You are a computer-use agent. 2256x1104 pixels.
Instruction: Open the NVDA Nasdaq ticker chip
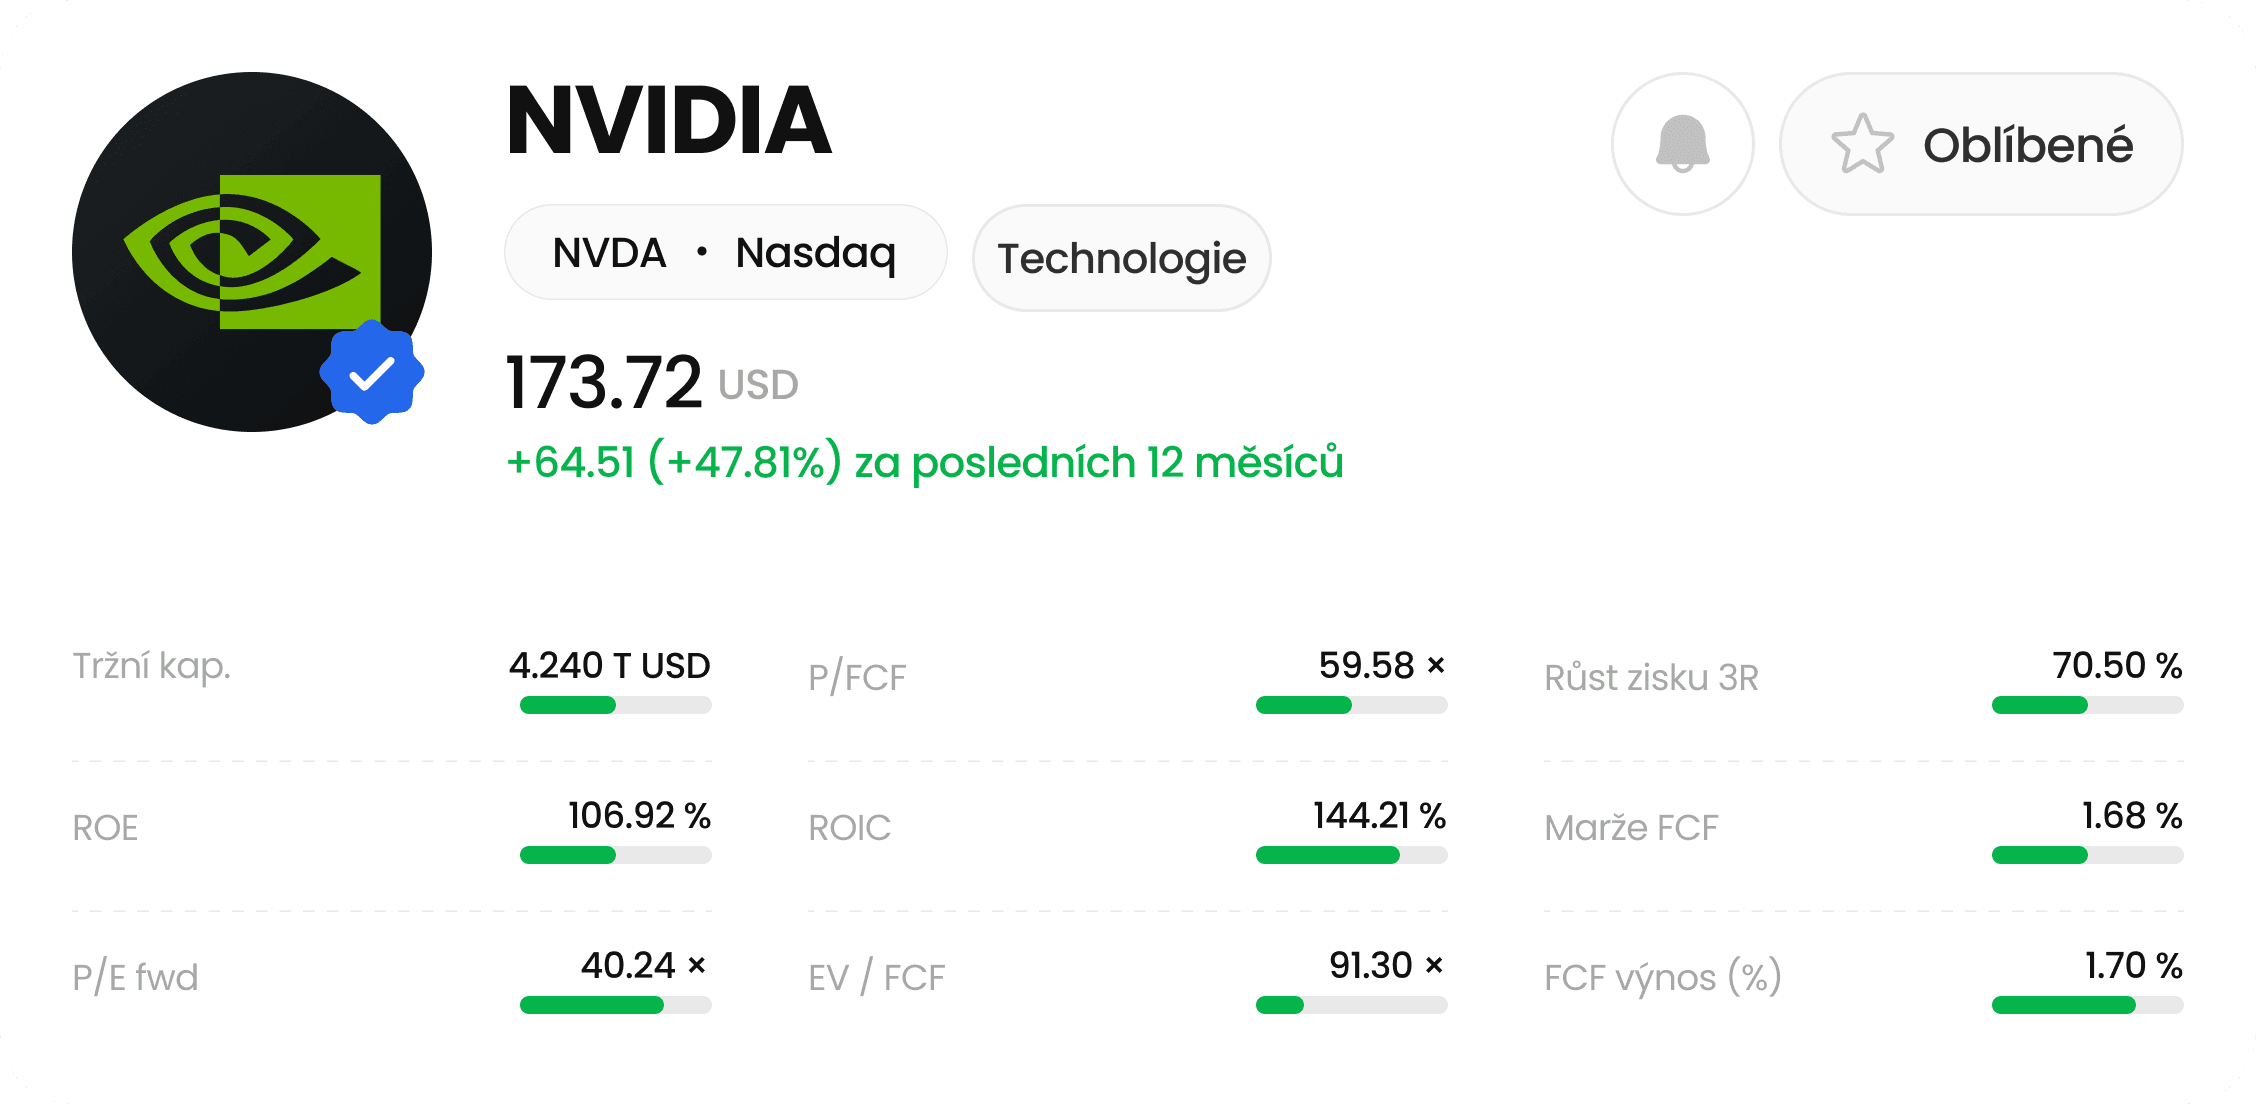point(726,252)
